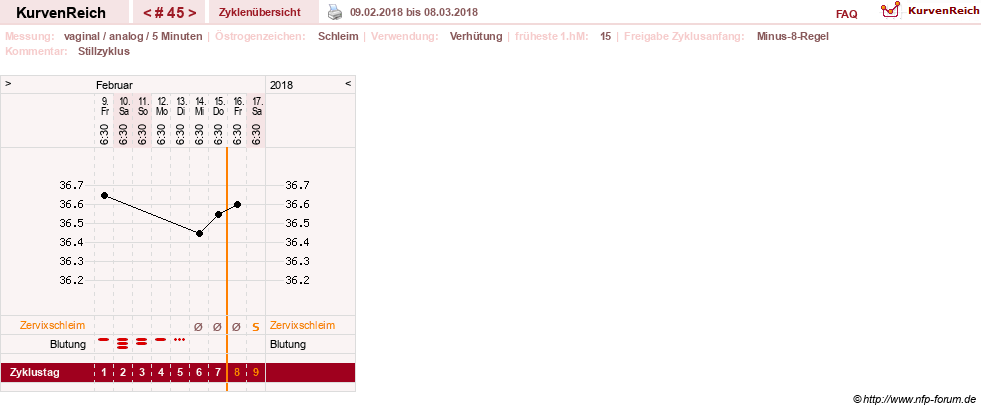Viewport: 981px width, 411px height.
Task: Click the # 45 cycle number
Action: click(170, 13)
